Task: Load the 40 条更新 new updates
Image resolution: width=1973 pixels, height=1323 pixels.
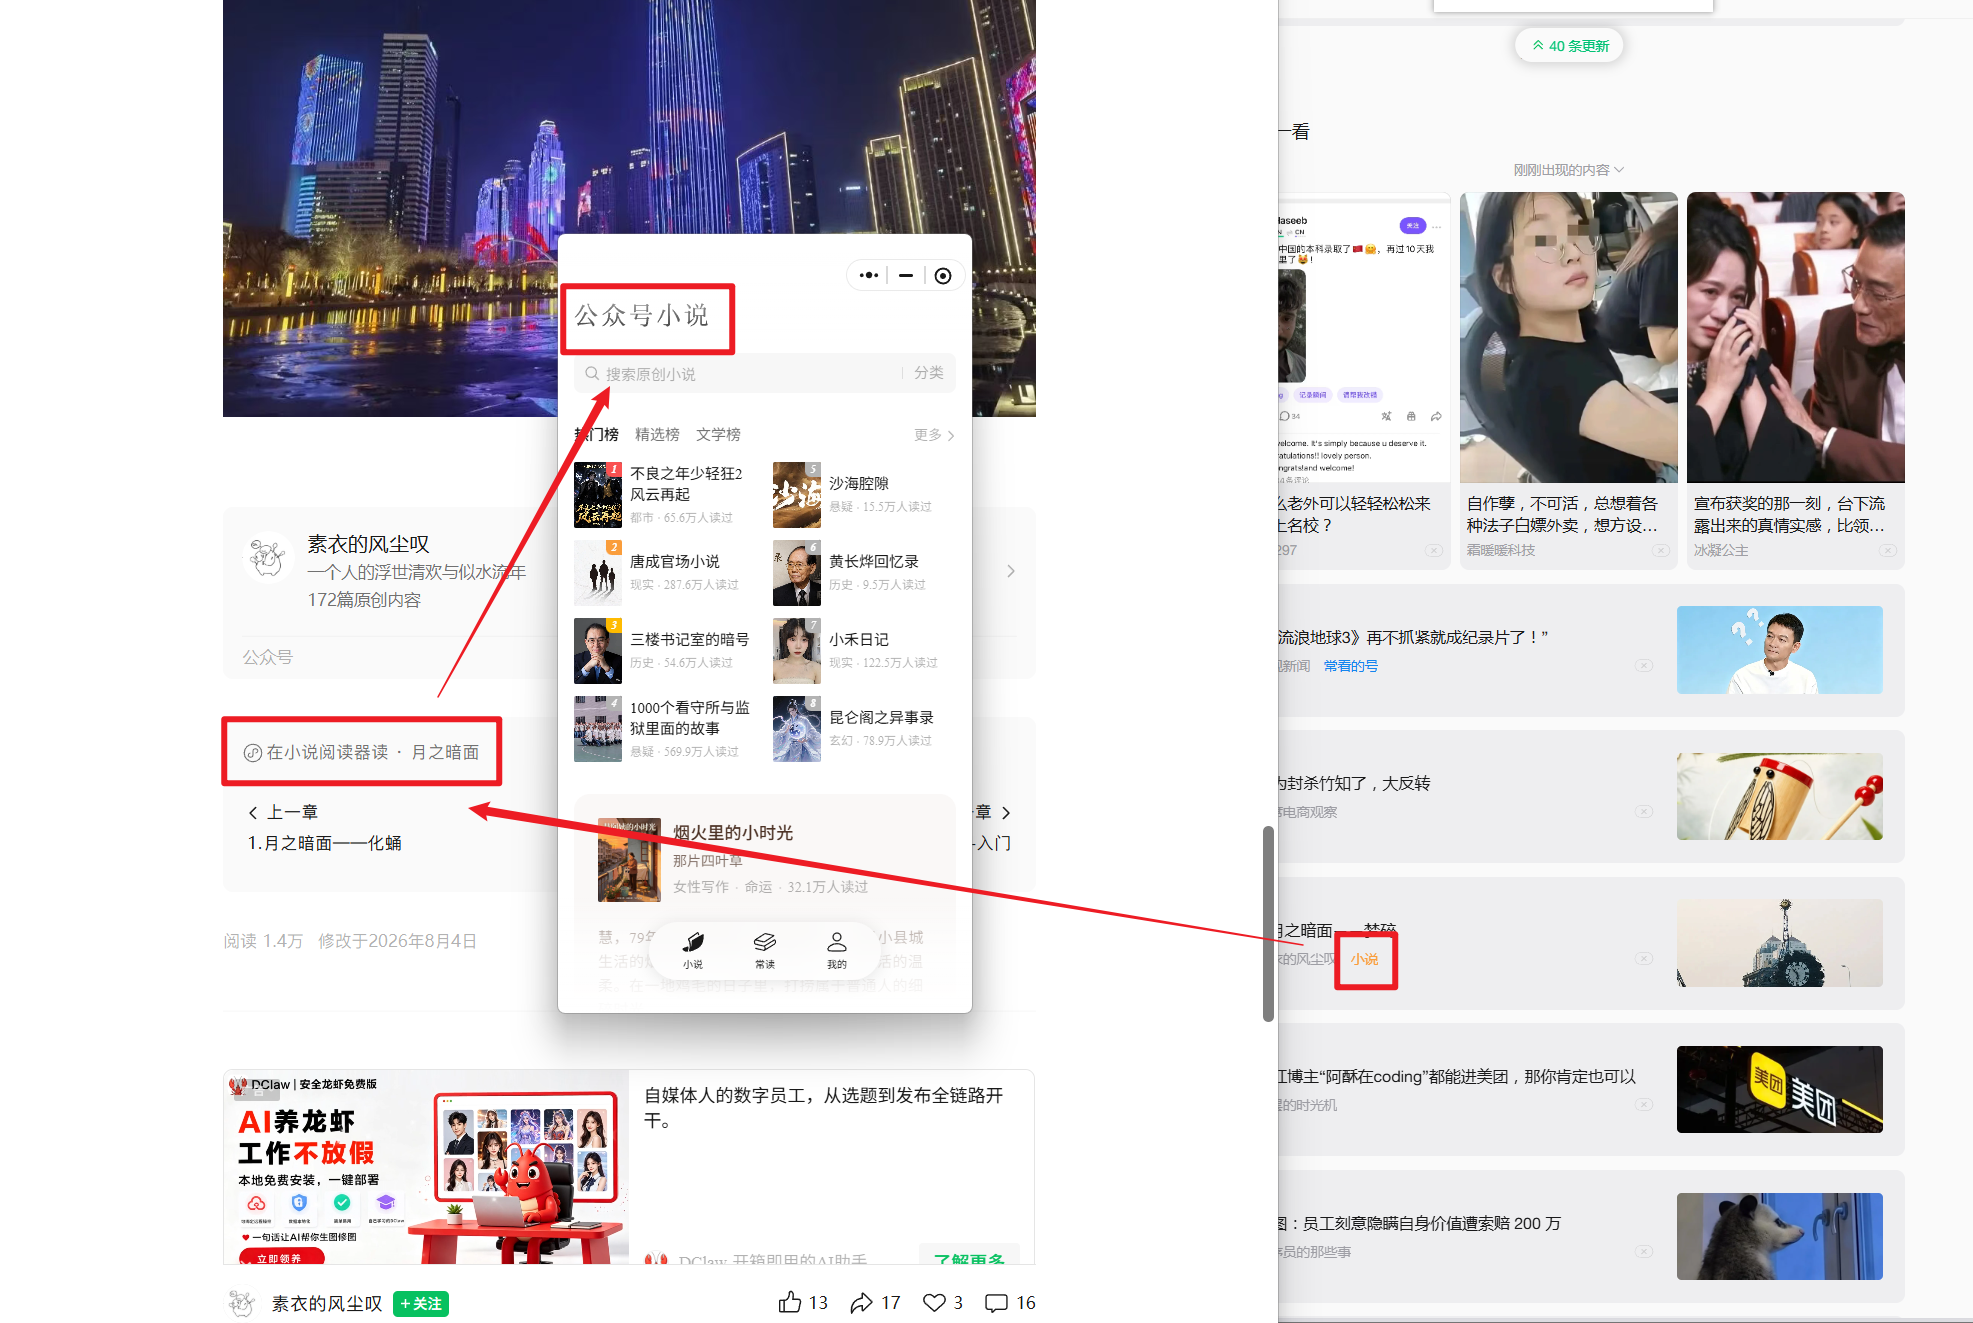Action: coord(1570,46)
